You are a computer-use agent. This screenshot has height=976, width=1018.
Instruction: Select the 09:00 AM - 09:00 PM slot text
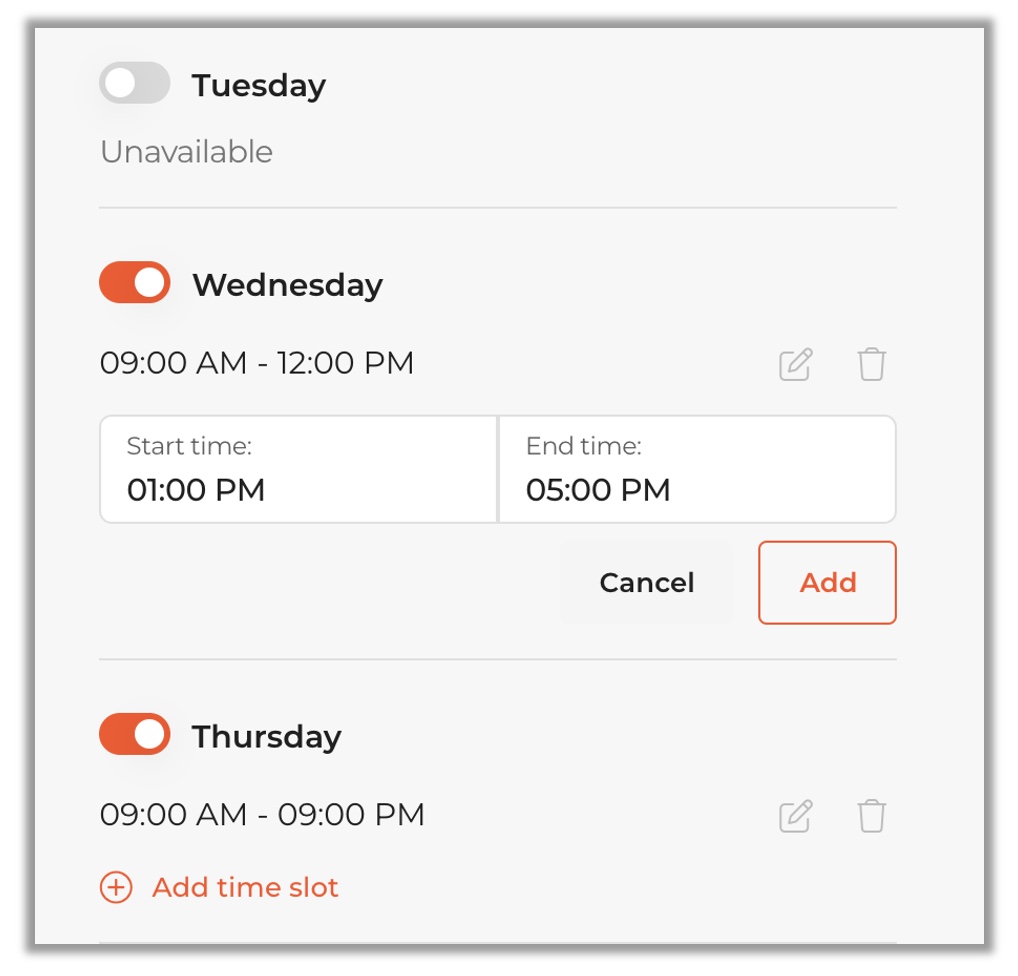click(262, 815)
